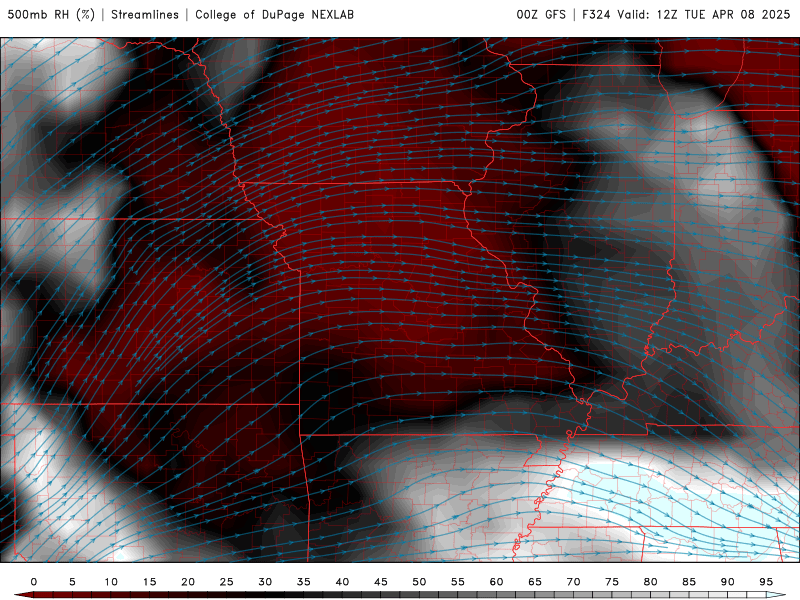Image resolution: width=800 pixels, height=600 pixels.
Task: Click the "50" legend tick label
Action: coord(419,582)
